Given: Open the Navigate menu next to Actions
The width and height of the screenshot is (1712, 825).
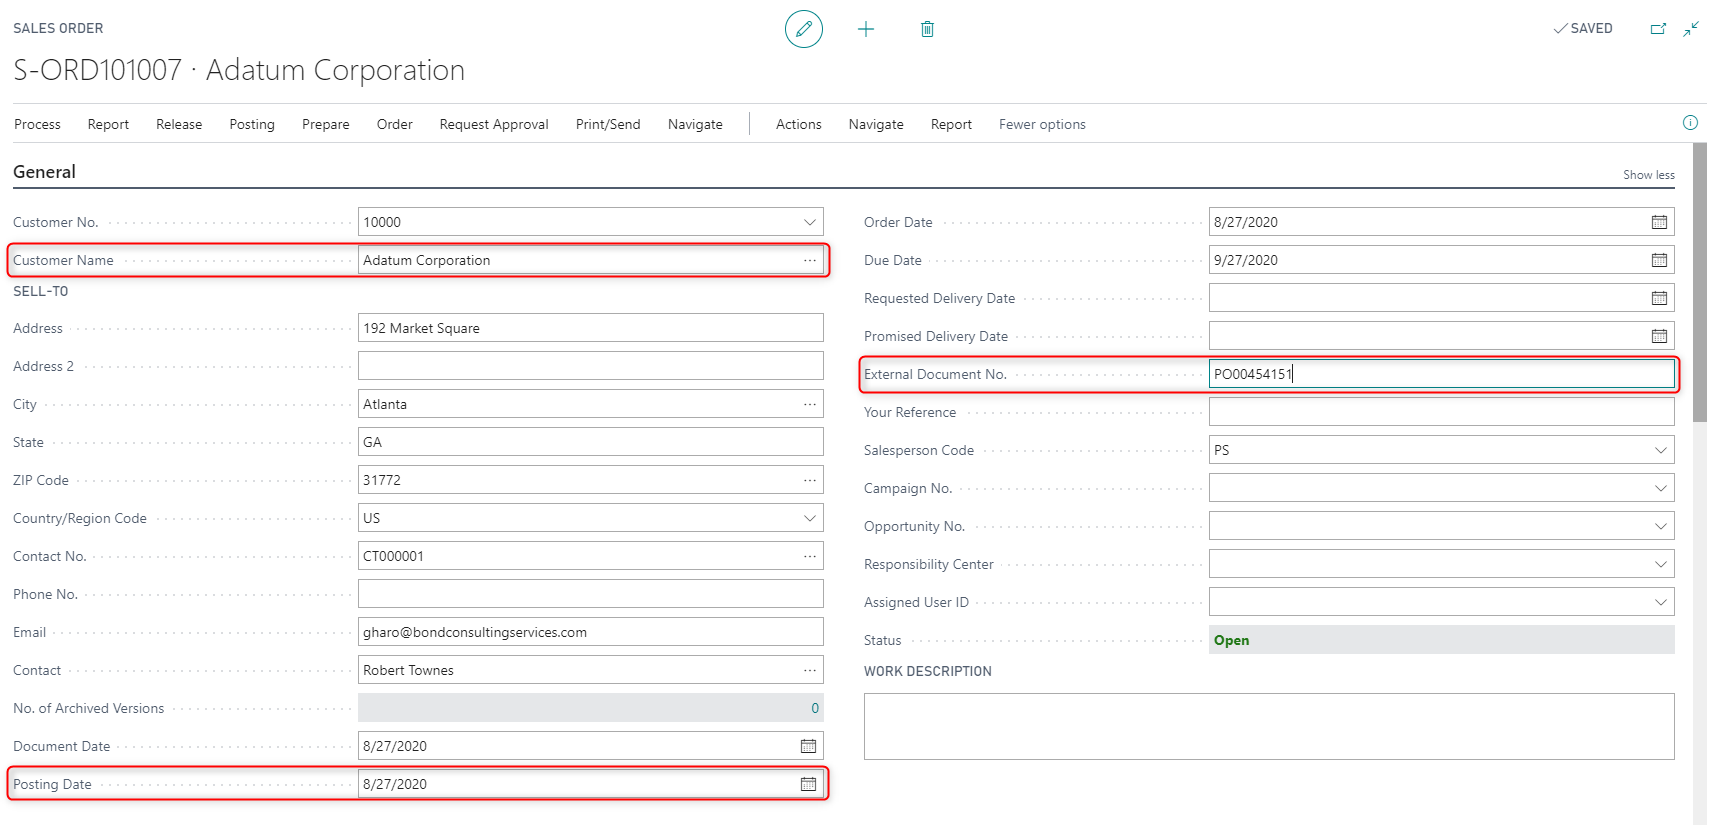Looking at the screenshot, I should 876,124.
